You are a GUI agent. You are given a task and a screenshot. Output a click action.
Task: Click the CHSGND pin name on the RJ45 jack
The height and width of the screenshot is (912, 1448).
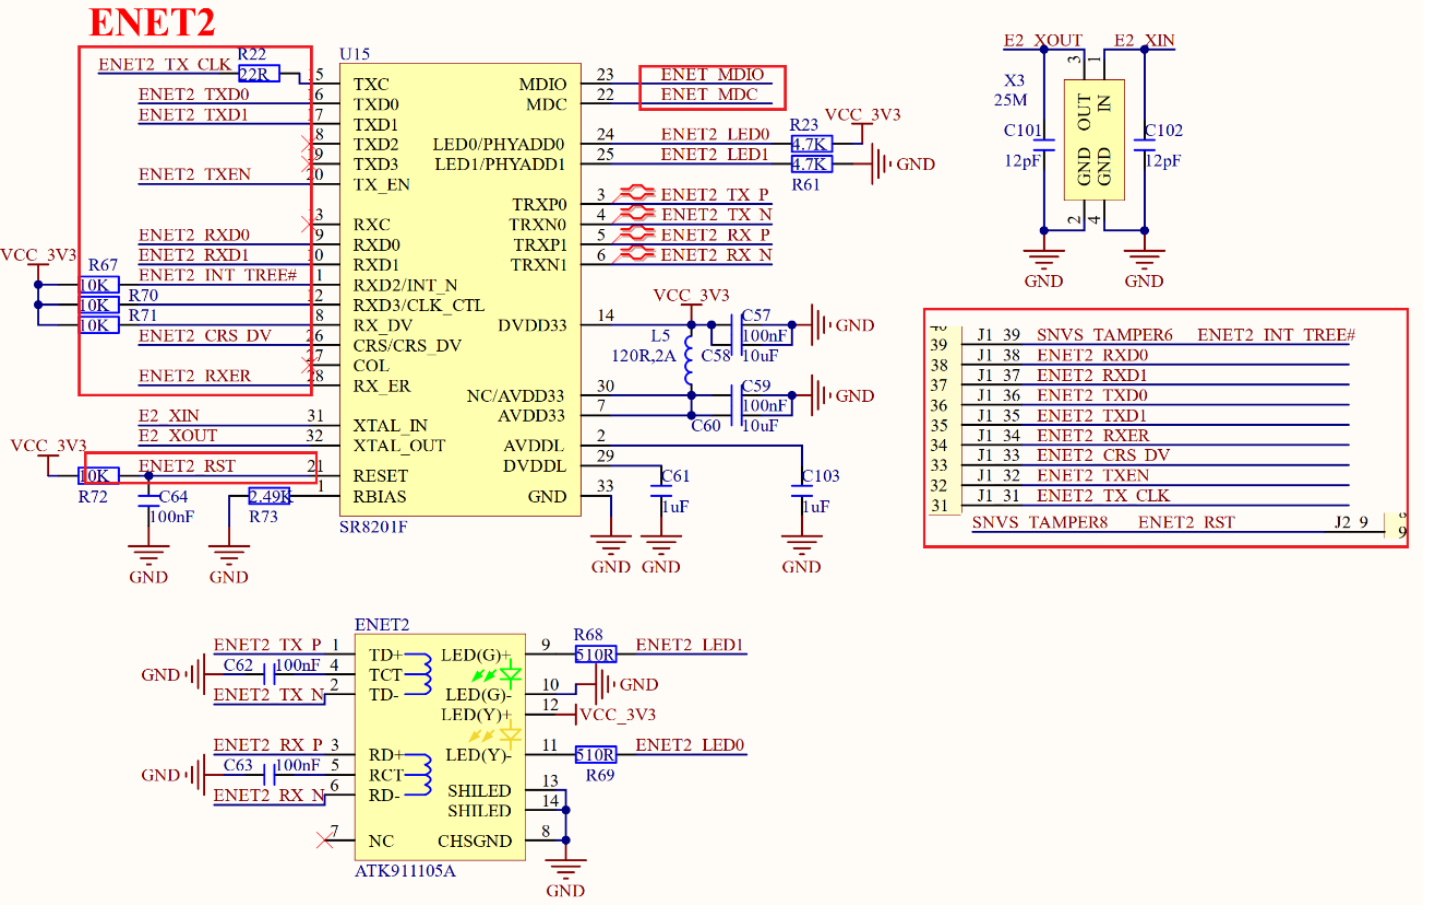coord(475,841)
